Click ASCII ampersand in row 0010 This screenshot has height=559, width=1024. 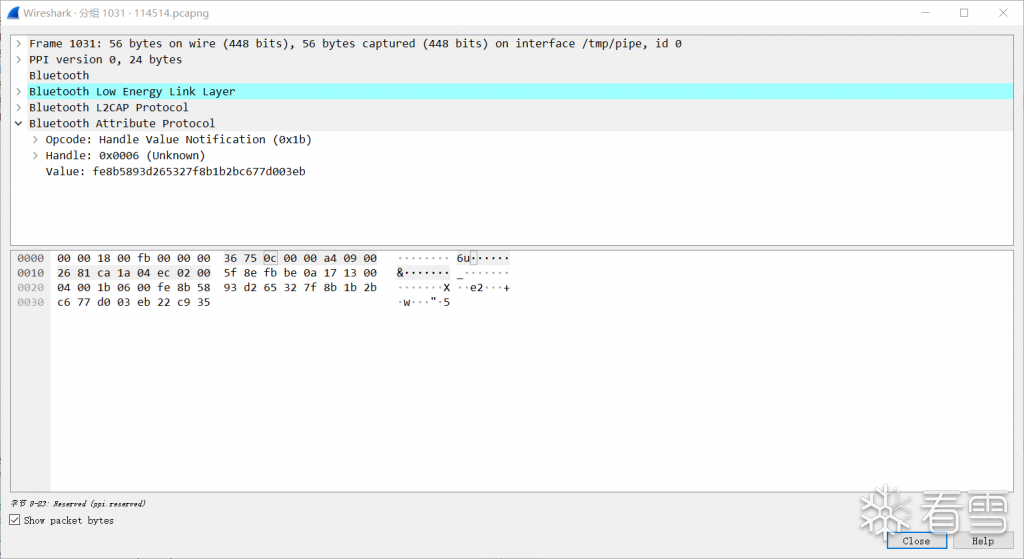coord(400,273)
